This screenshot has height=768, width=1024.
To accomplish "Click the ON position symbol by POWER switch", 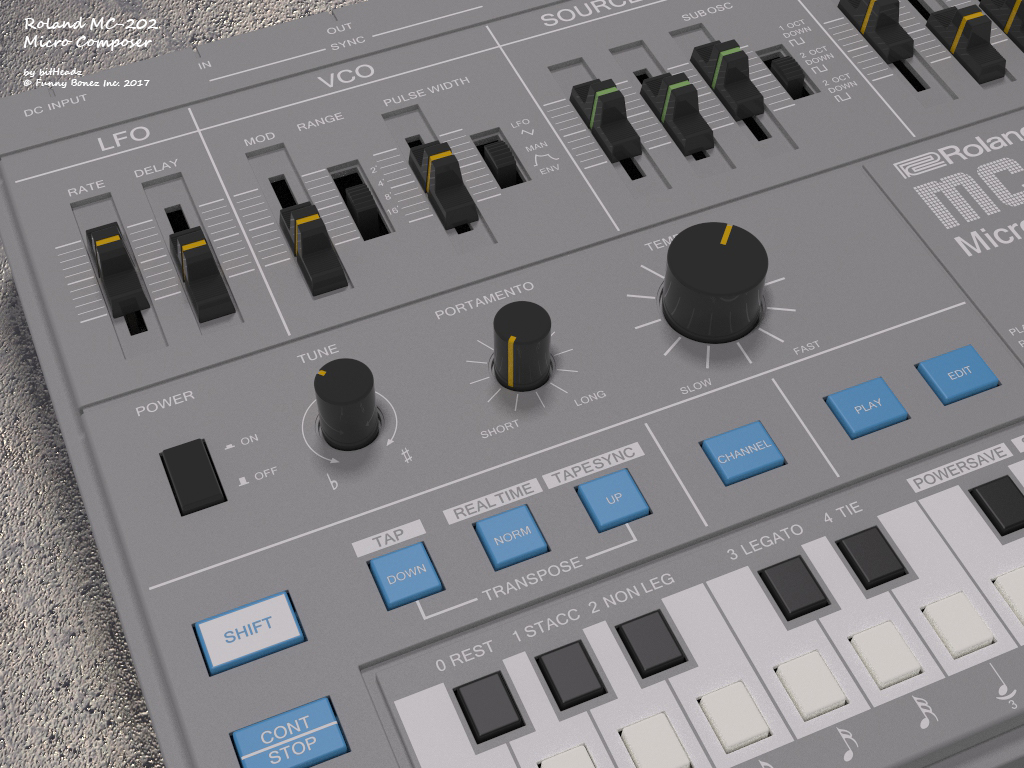I will coord(229,446).
